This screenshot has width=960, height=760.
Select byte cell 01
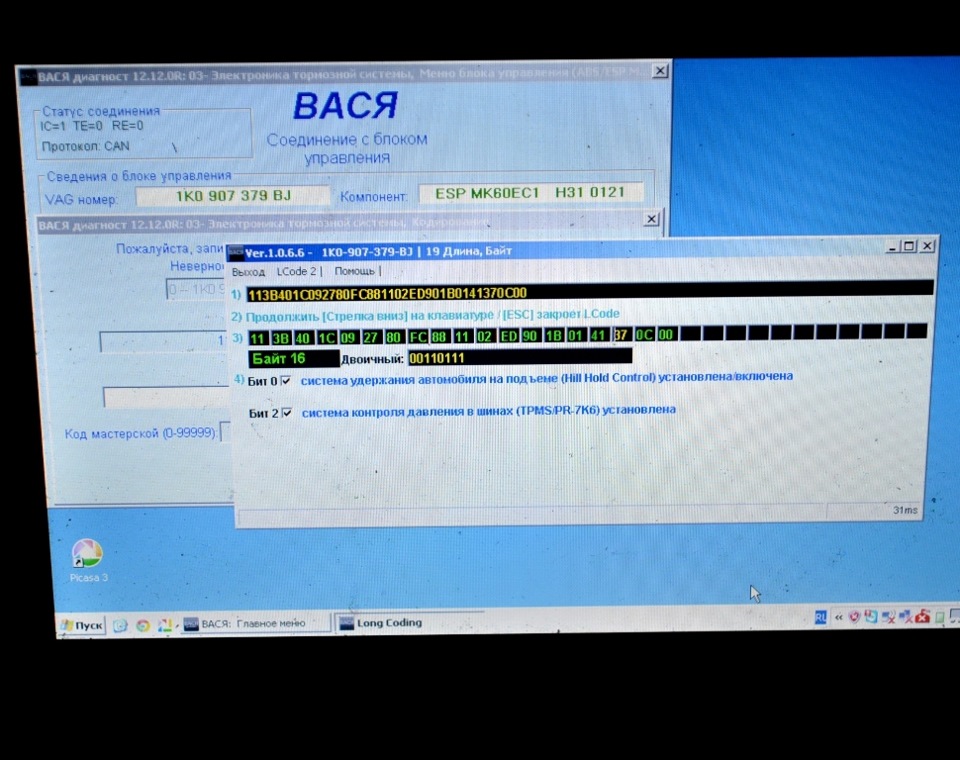575,336
